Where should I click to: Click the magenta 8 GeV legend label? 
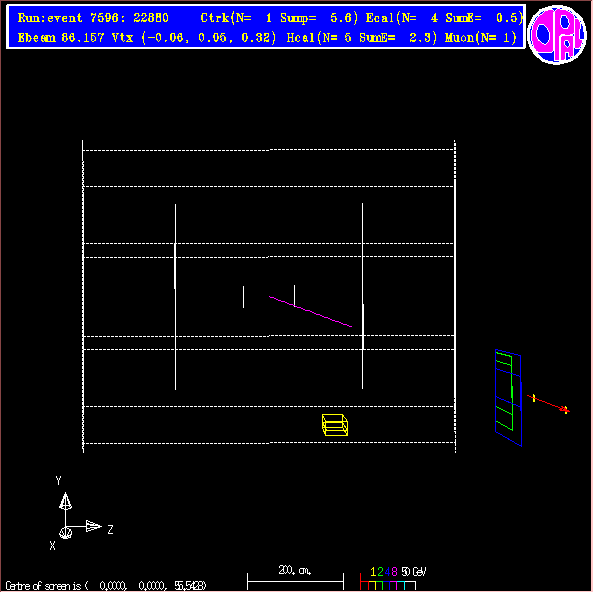[394, 571]
